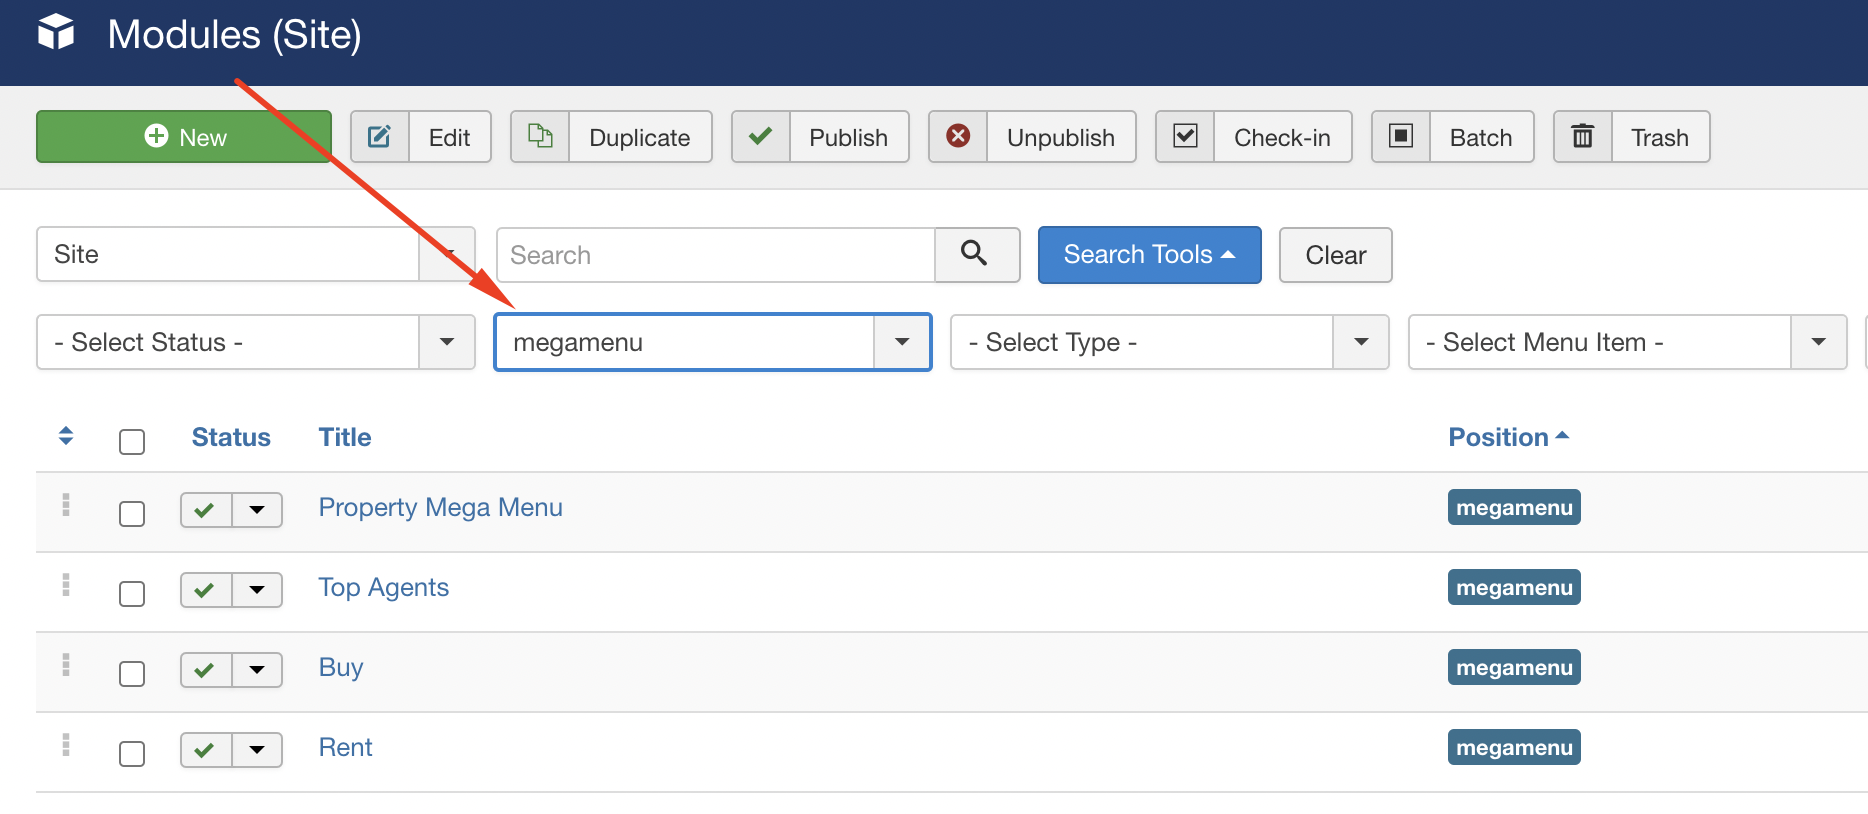Click the Edit pencil icon

(x=380, y=137)
